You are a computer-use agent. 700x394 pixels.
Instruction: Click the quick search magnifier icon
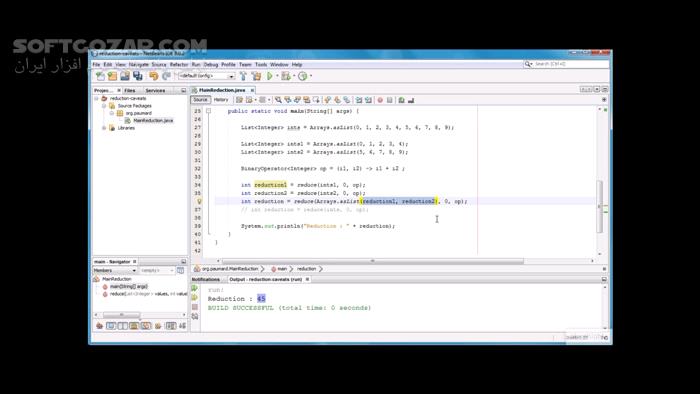click(528, 64)
